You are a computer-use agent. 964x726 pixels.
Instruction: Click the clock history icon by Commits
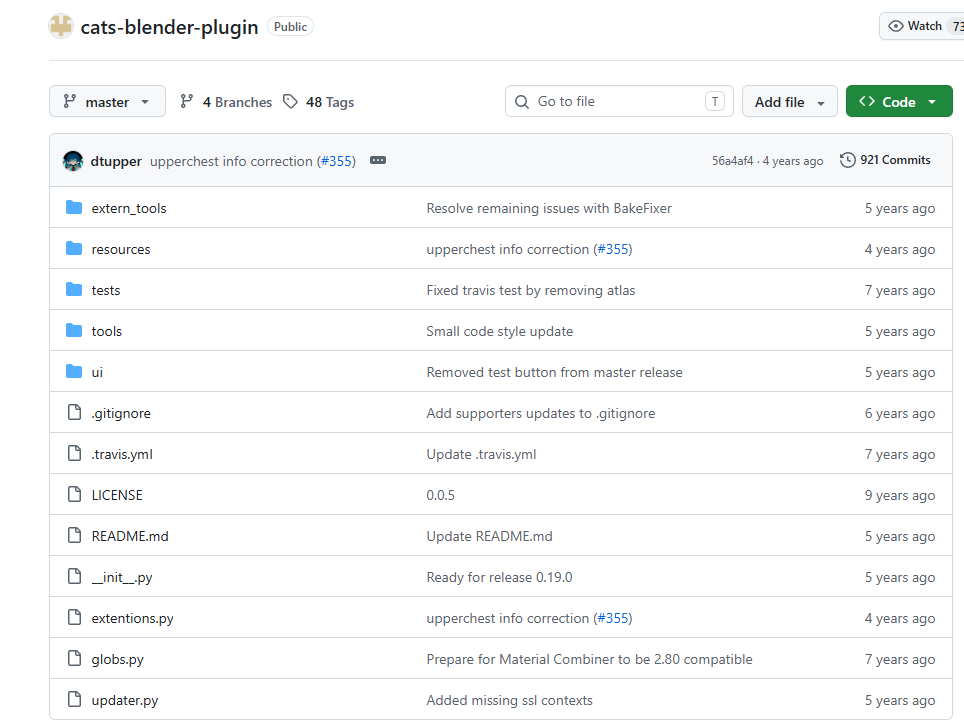pos(848,160)
